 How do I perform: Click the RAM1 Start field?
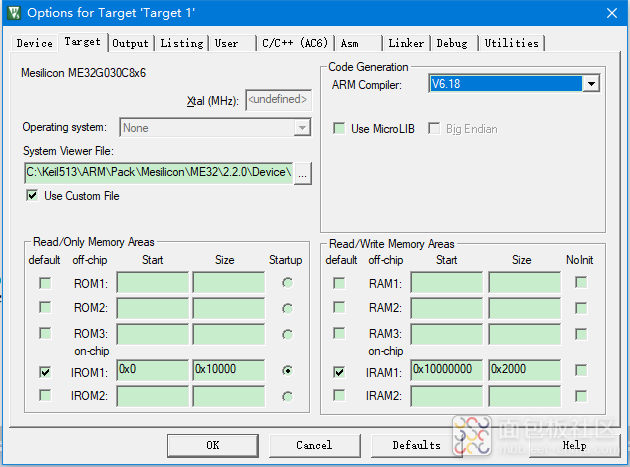(447, 283)
